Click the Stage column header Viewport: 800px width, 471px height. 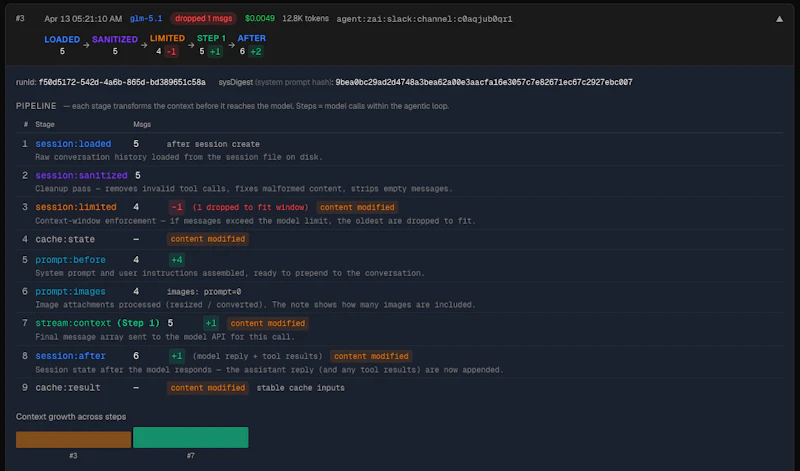pos(45,125)
